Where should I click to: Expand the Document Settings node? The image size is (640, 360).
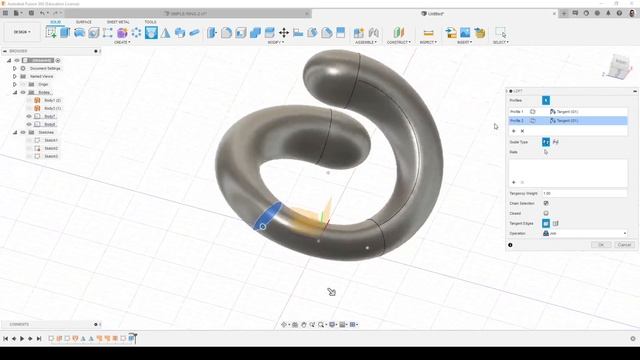coord(15,69)
